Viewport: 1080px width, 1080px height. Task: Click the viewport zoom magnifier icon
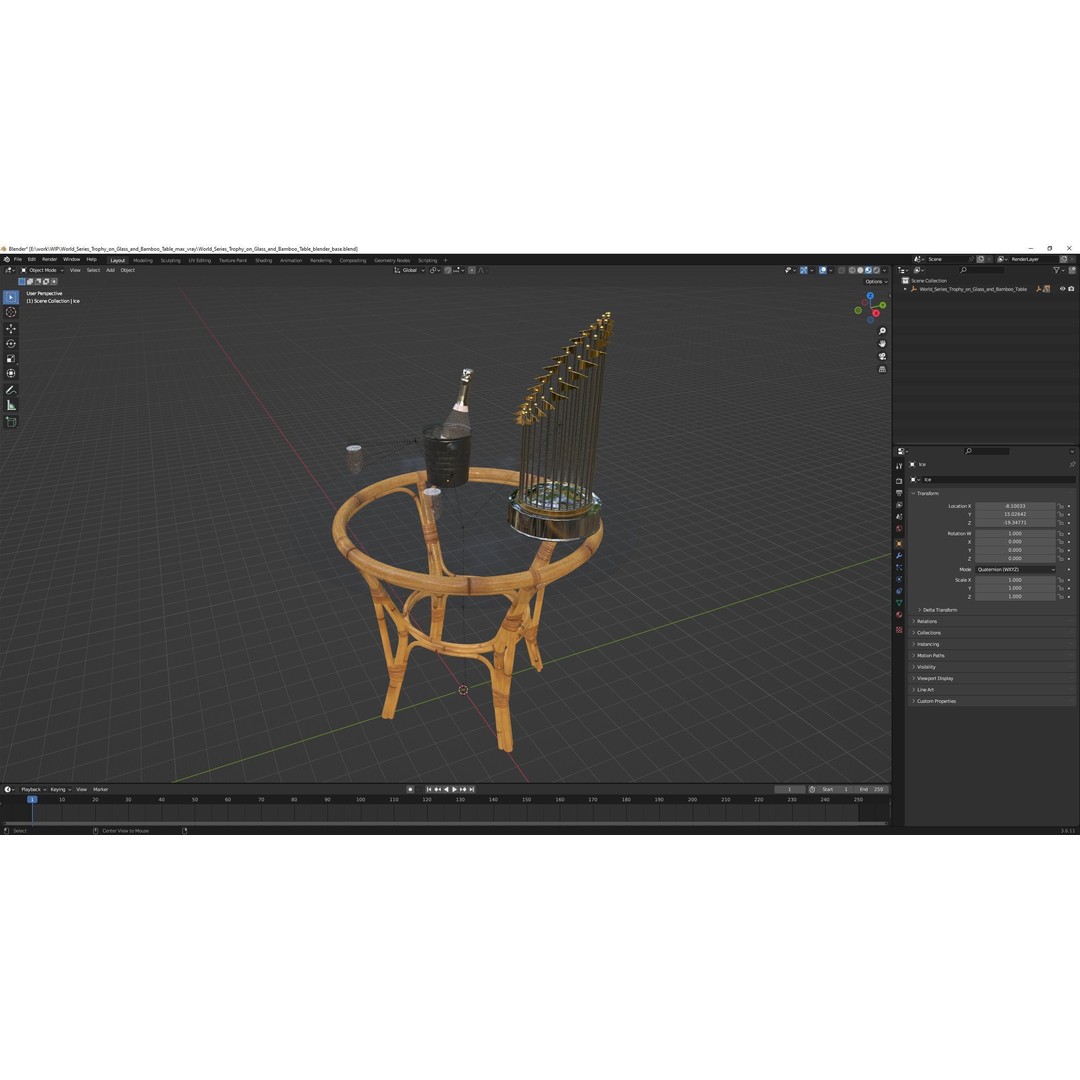[882, 331]
